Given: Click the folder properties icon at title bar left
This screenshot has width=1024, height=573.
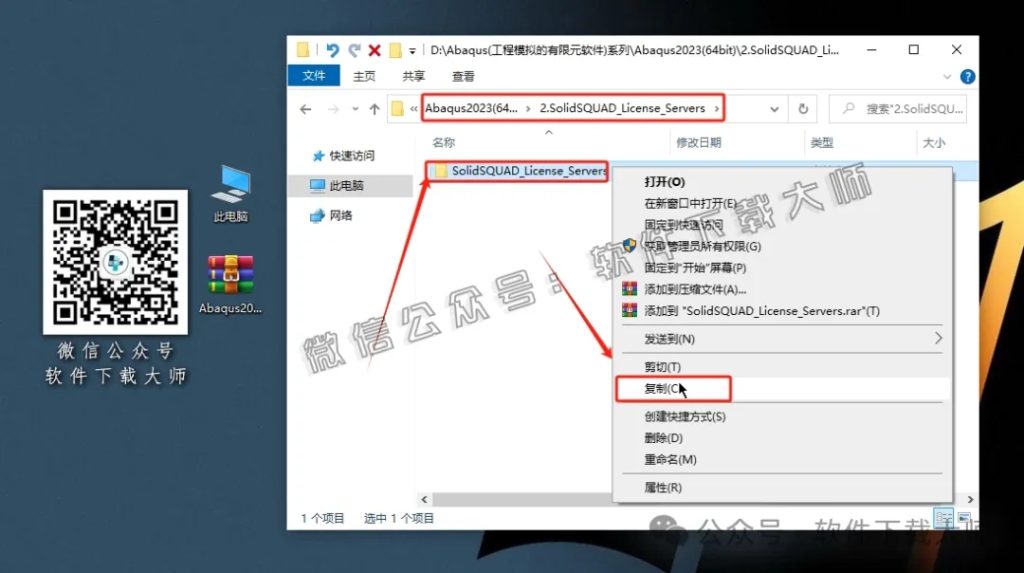Looking at the screenshot, I should [302, 50].
